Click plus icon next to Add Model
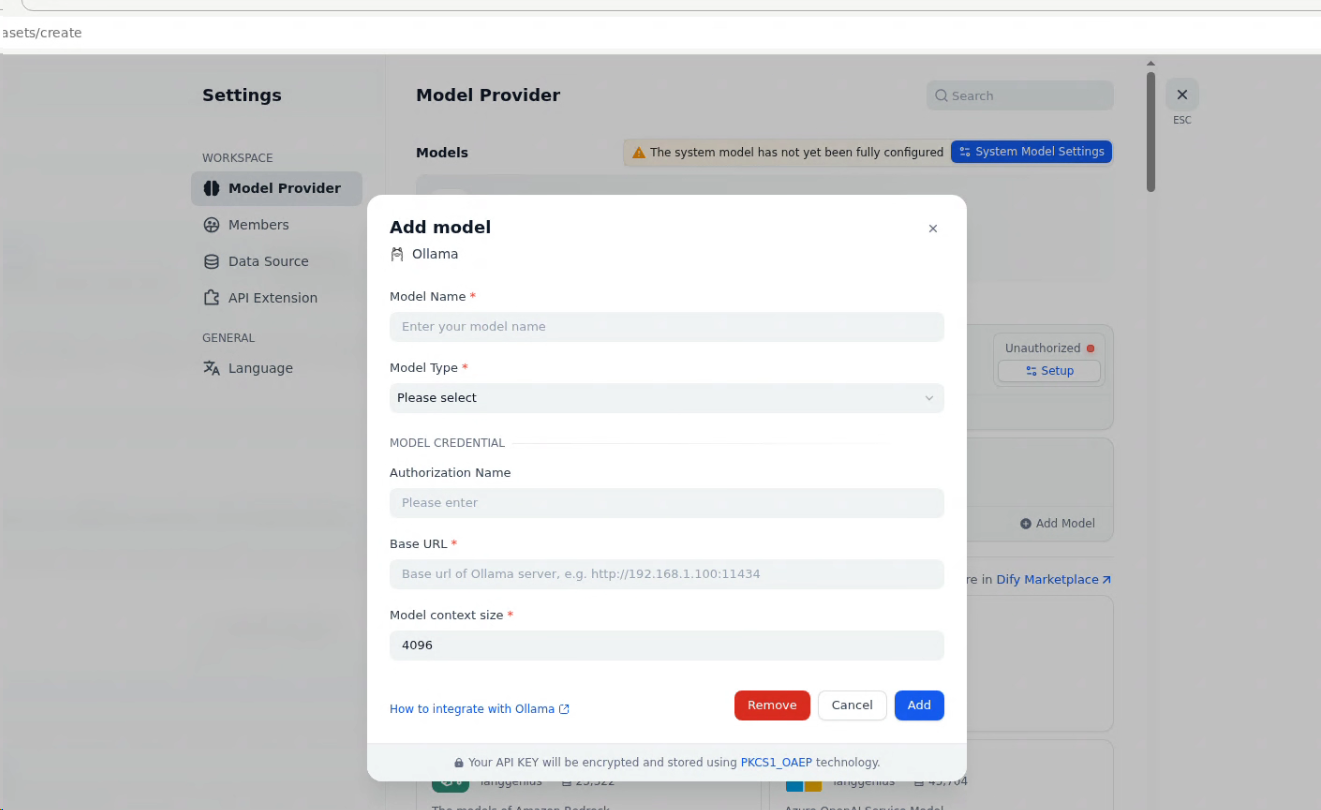 (x=1026, y=523)
